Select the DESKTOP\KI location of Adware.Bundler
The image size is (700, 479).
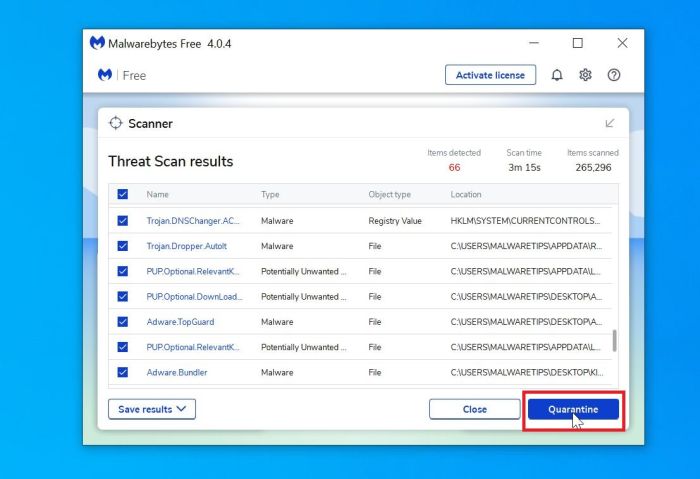coord(527,372)
